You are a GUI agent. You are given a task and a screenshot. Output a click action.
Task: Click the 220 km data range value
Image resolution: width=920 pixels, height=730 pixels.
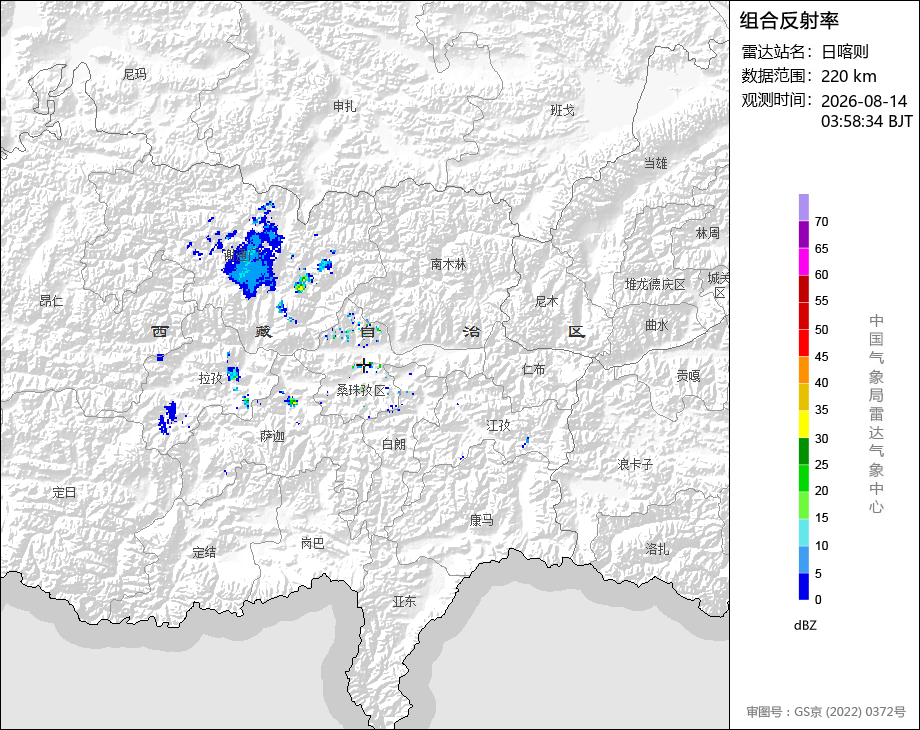click(848, 76)
